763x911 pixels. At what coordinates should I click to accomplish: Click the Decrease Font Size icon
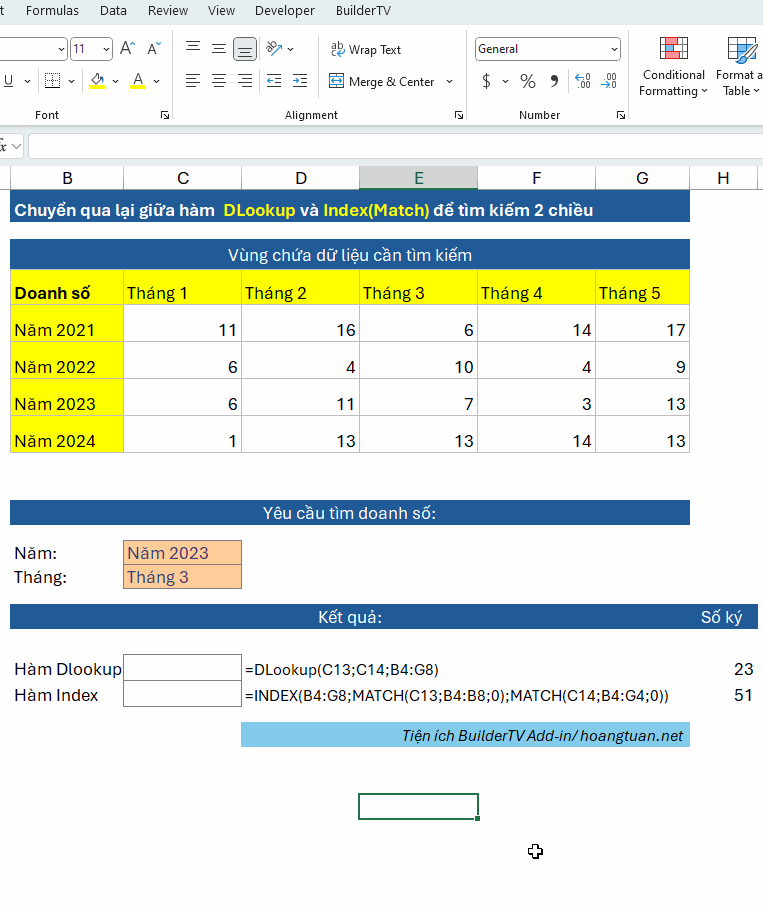pyautogui.click(x=154, y=49)
